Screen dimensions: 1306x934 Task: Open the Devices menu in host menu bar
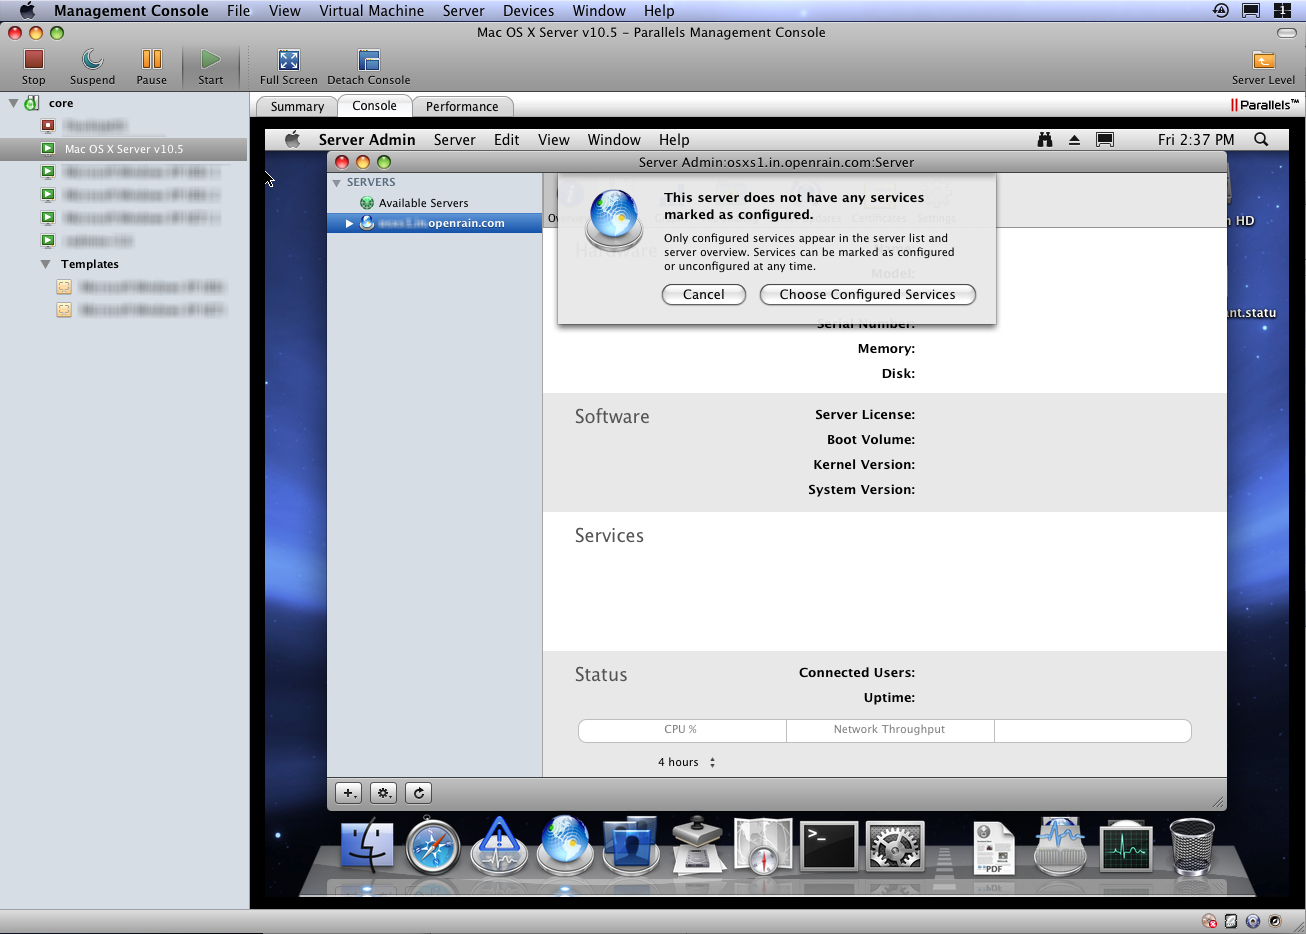pyautogui.click(x=528, y=11)
